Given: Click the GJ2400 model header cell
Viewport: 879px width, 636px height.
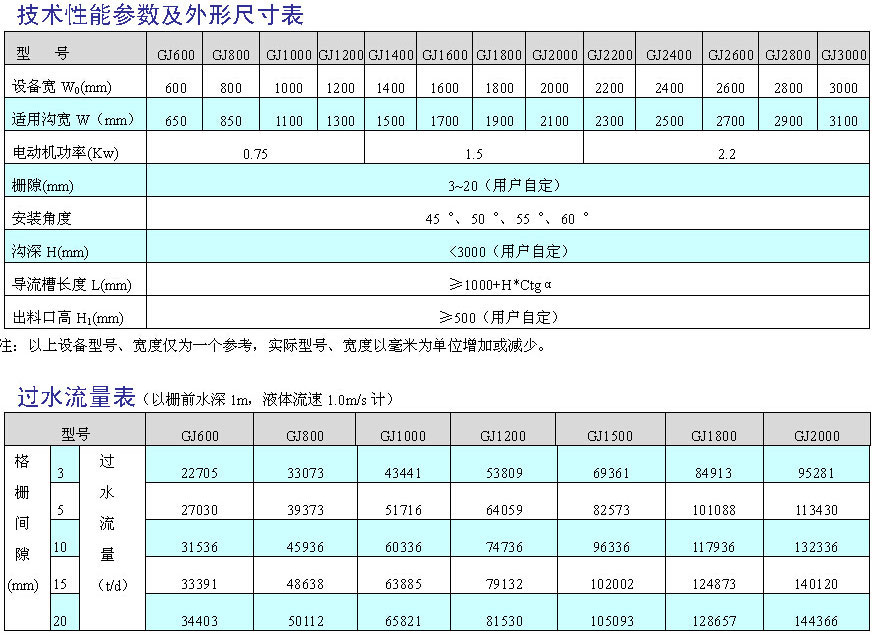Looking at the screenshot, I should point(668,55).
